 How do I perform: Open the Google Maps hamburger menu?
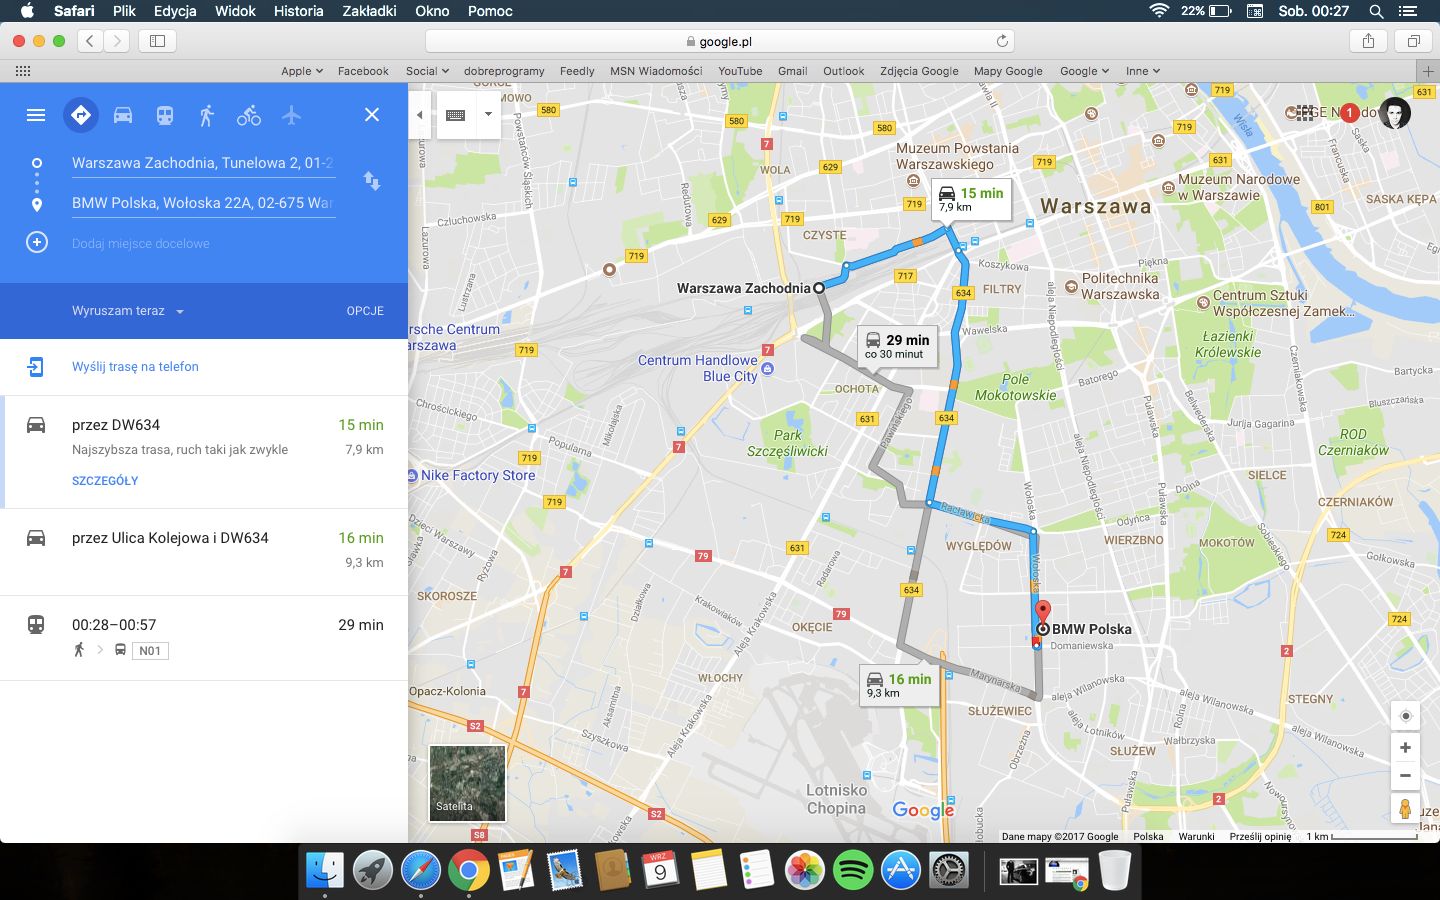click(x=36, y=115)
